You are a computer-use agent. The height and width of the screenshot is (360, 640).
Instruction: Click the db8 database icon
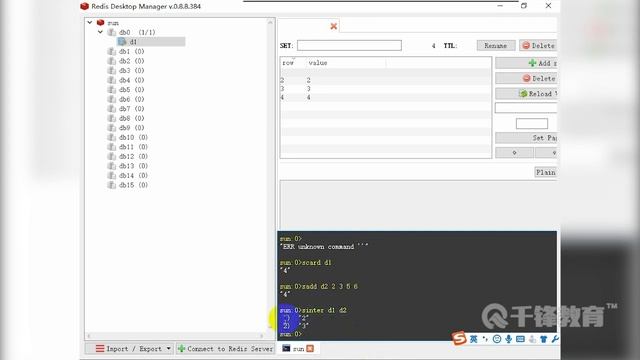[x=111, y=118]
